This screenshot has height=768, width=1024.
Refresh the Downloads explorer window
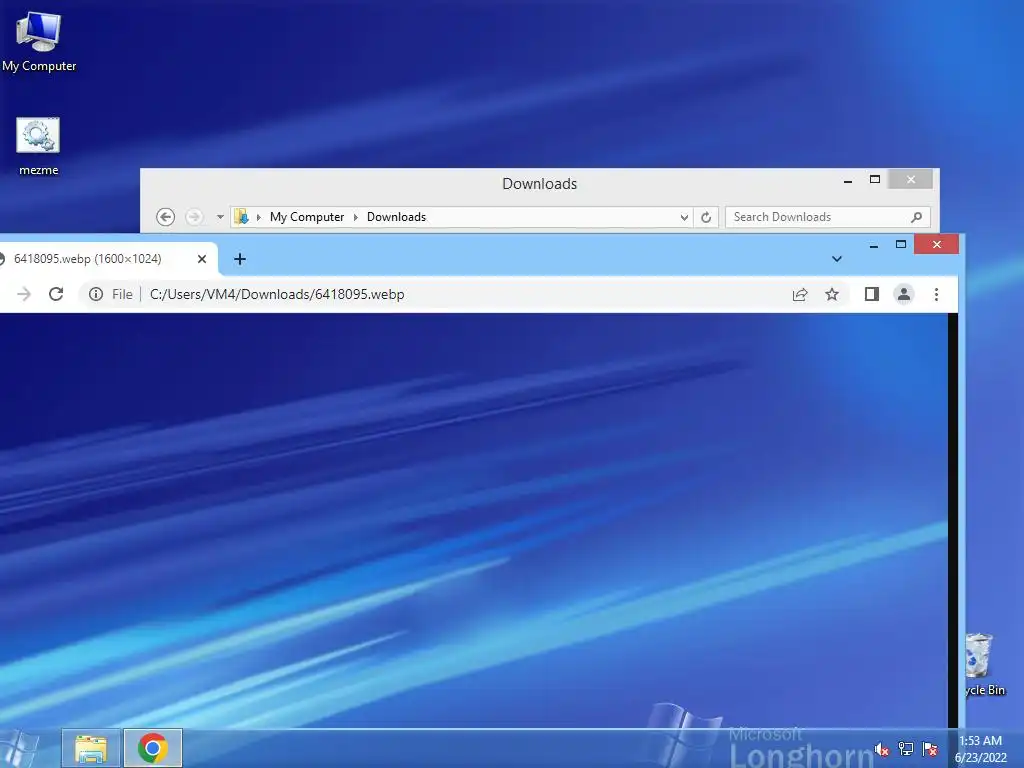[x=706, y=217]
